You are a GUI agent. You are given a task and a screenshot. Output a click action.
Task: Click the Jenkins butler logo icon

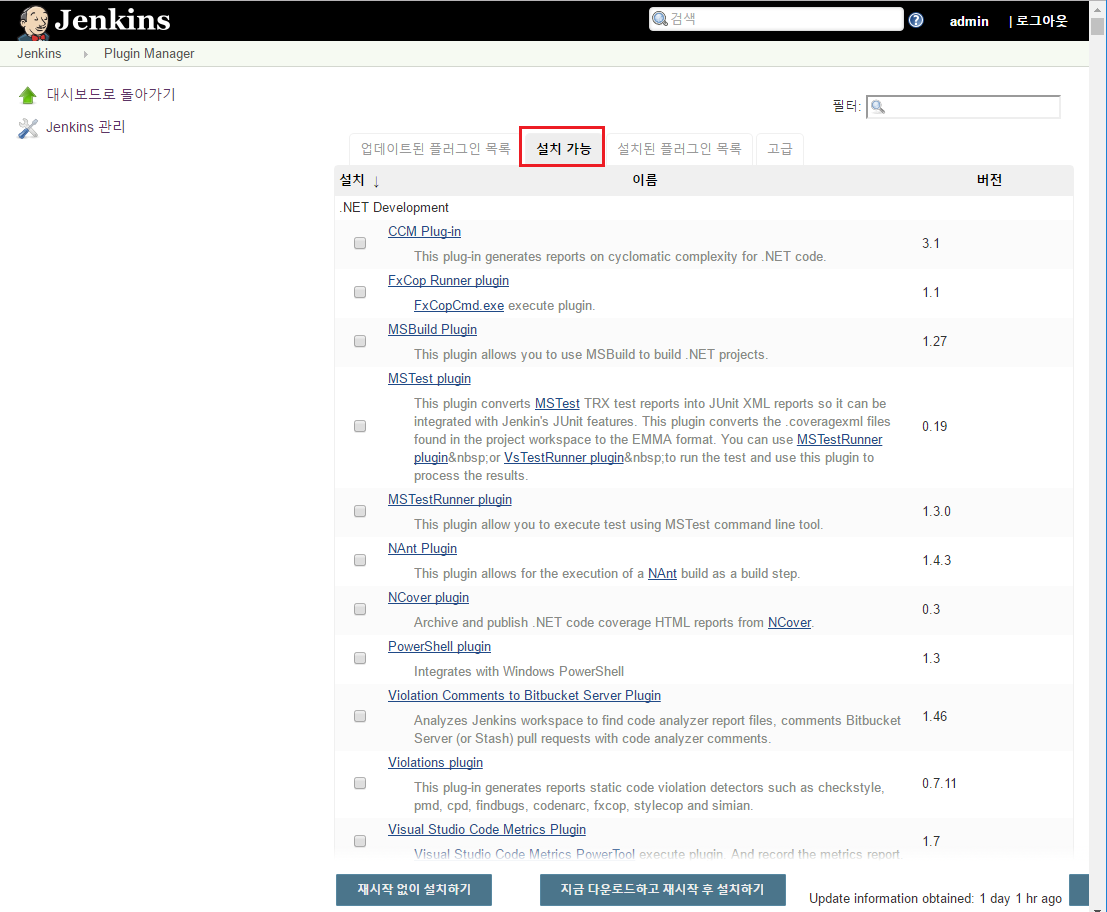click(33, 22)
